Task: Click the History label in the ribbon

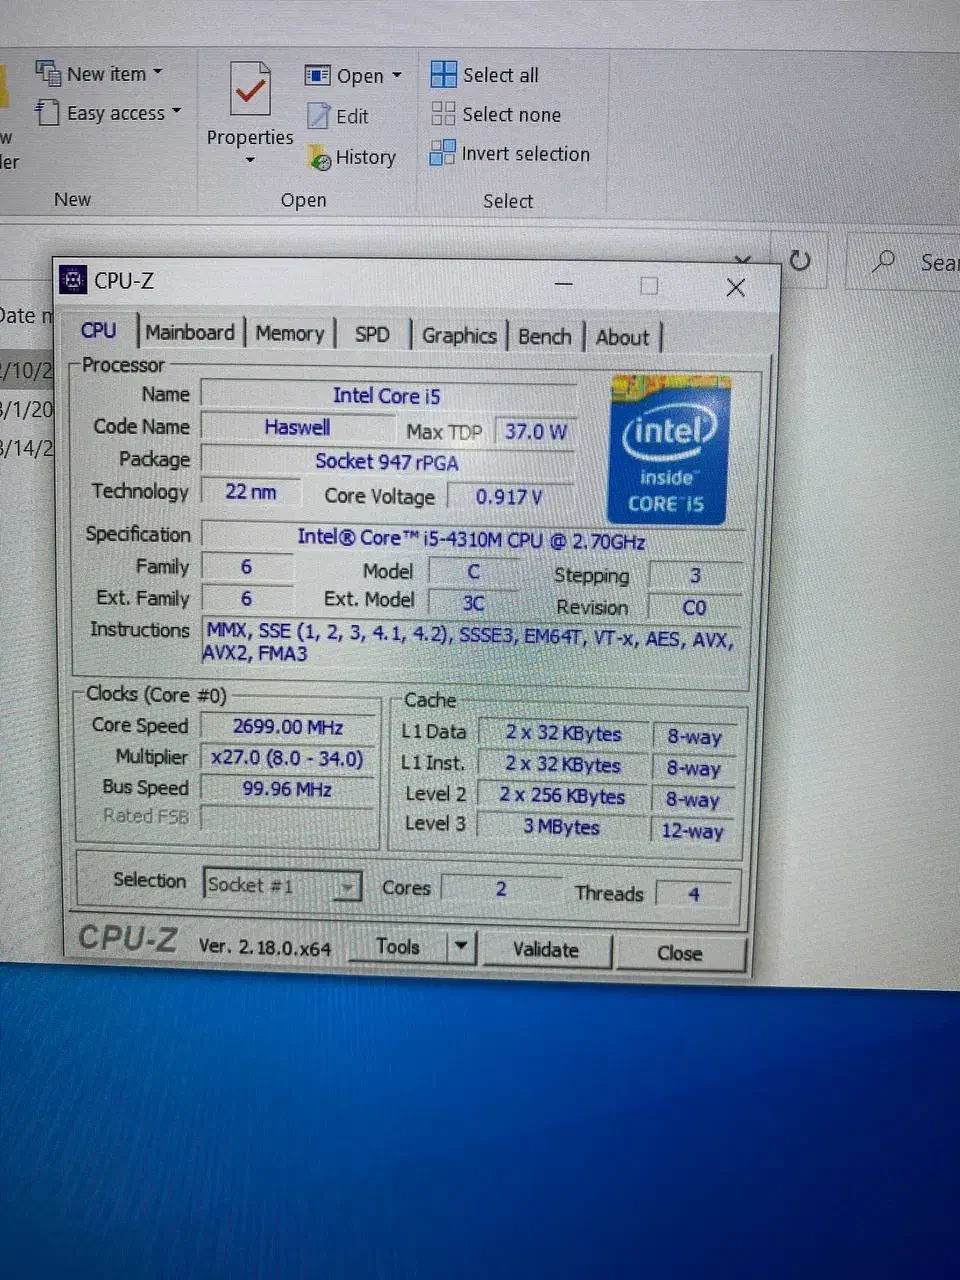Action: (x=366, y=157)
